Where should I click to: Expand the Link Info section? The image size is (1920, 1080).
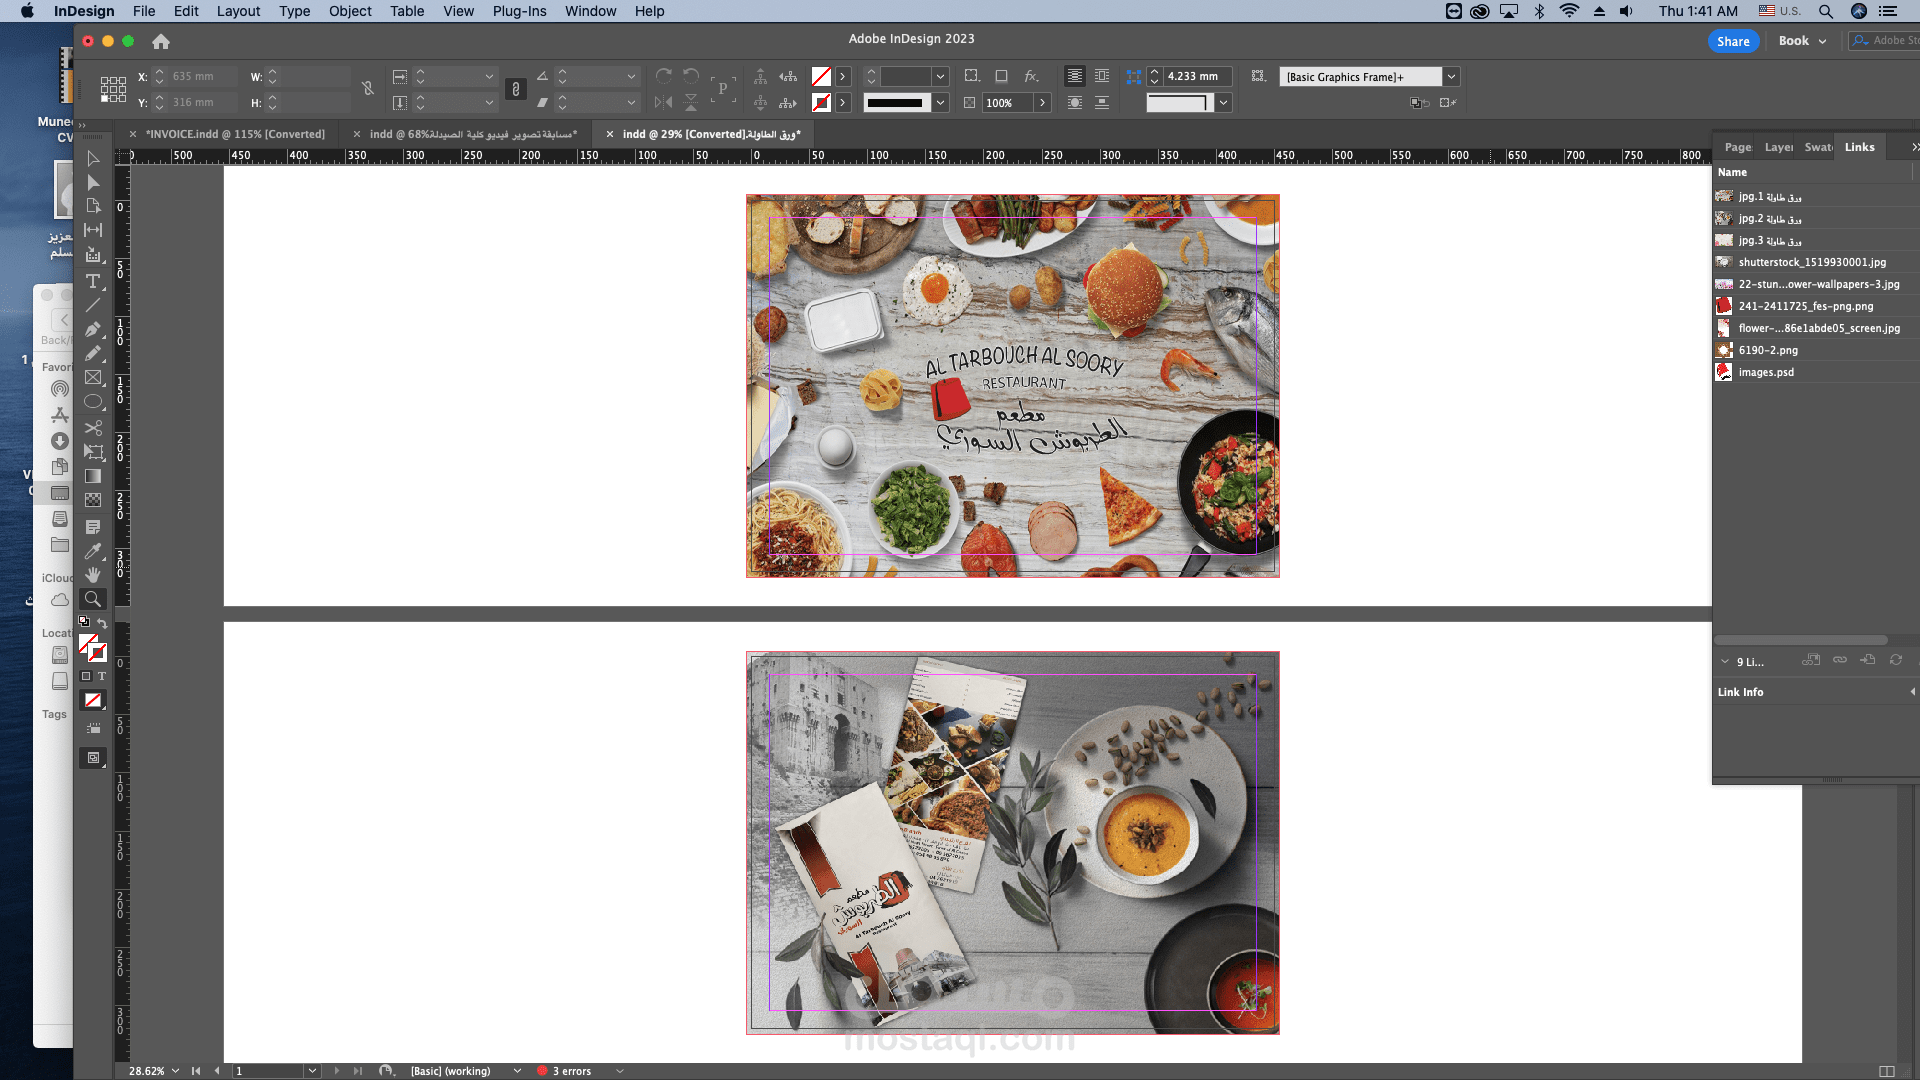(1912, 692)
